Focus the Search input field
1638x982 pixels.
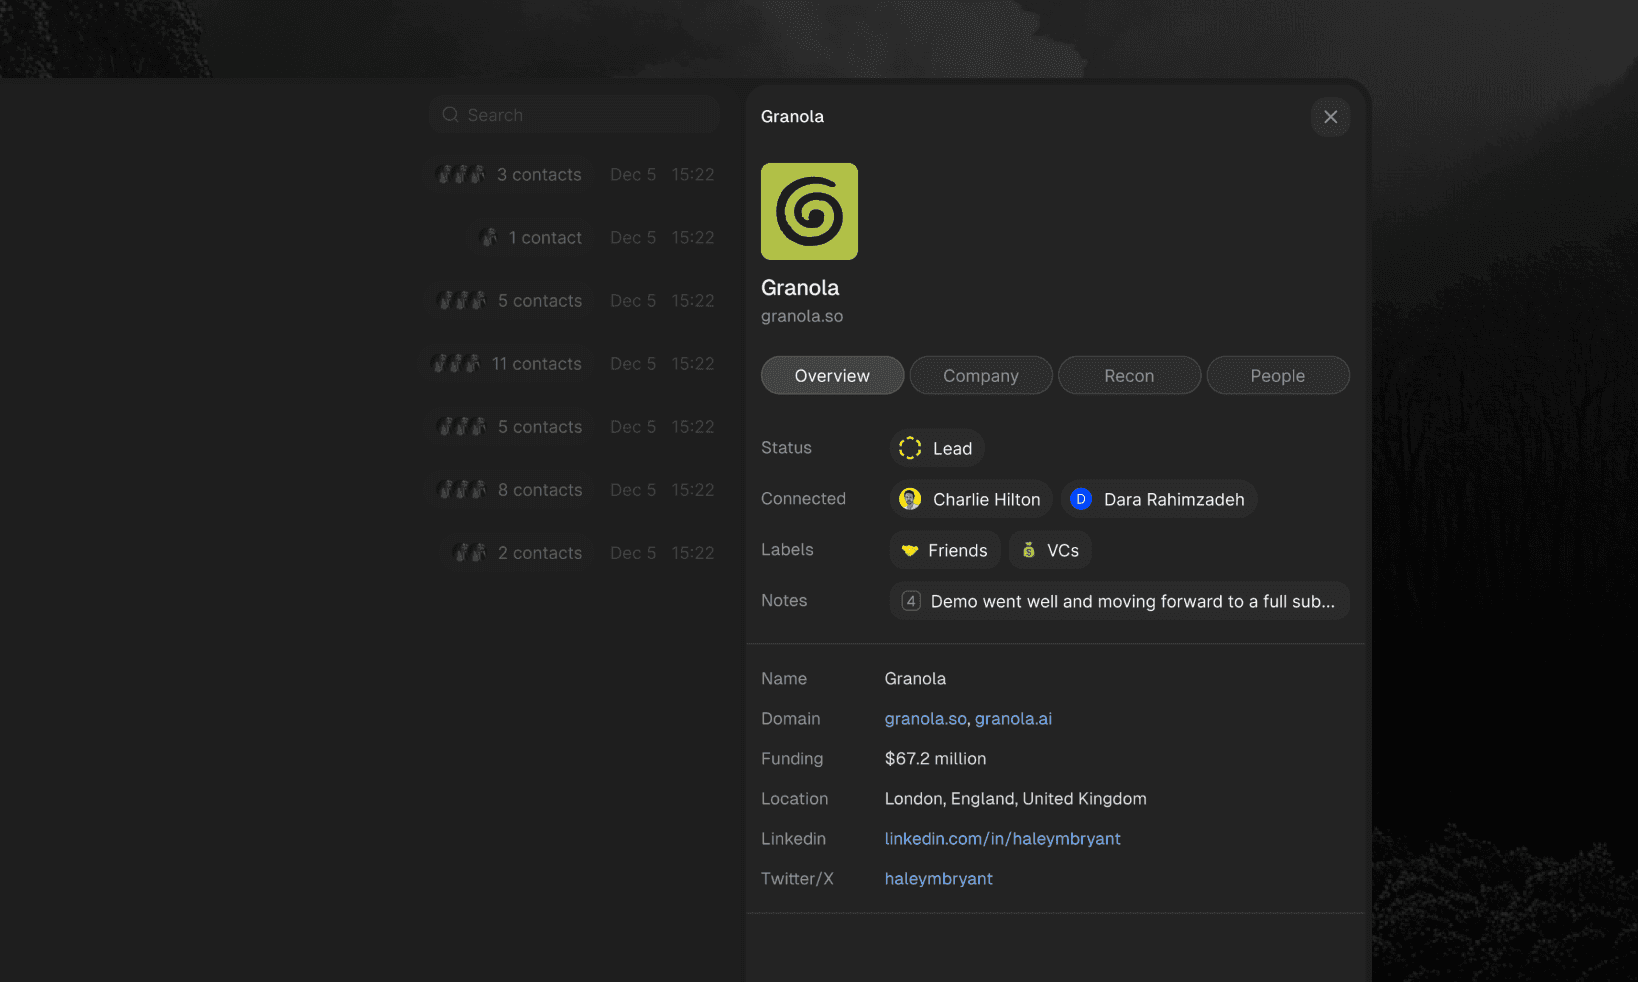575,115
